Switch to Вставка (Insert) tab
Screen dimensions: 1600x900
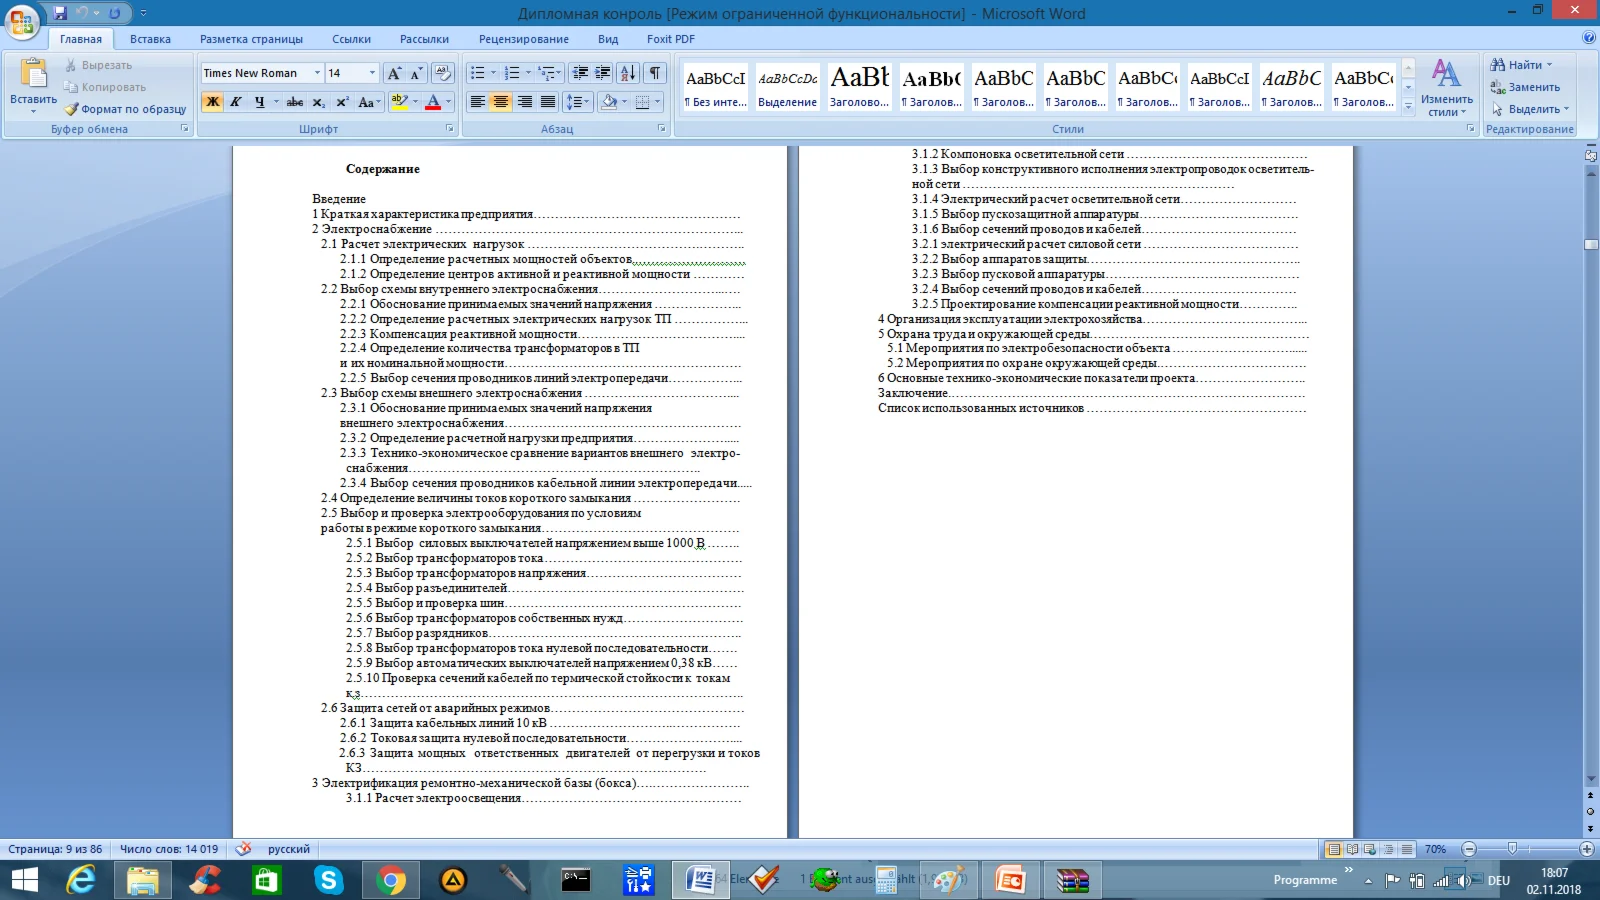pos(150,39)
